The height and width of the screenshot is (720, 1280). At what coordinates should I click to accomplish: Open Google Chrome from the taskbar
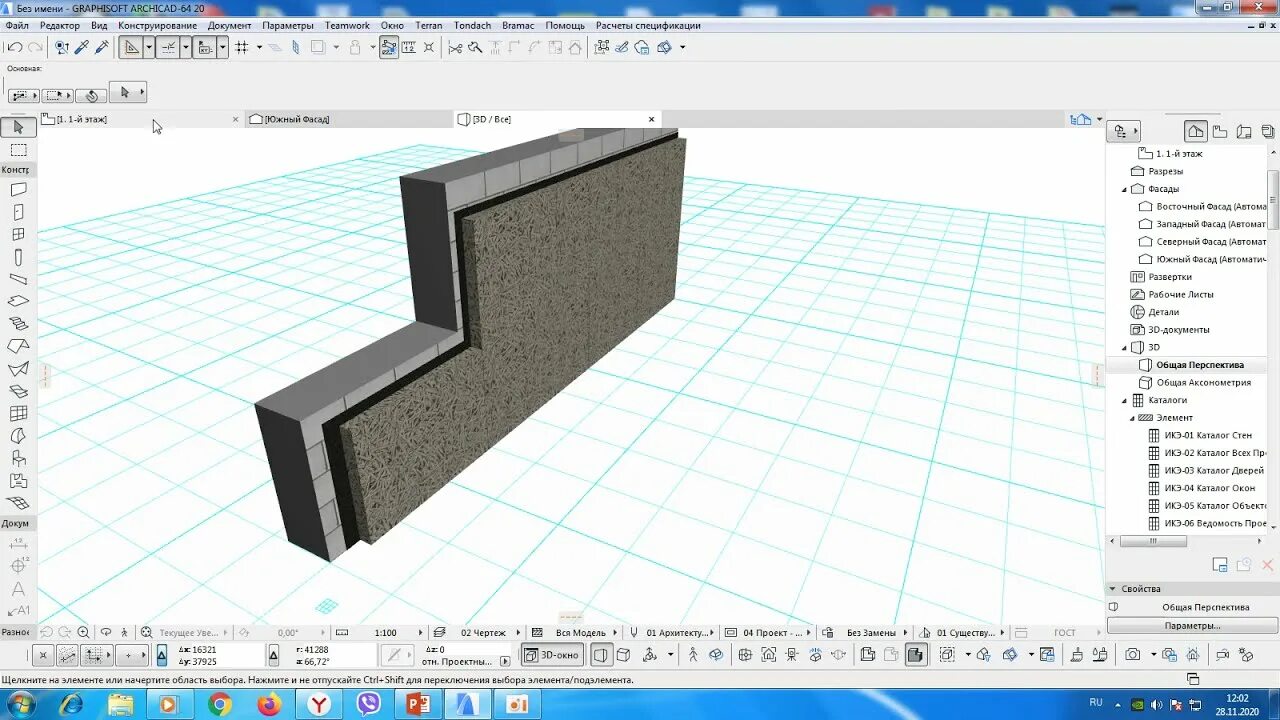pos(220,704)
